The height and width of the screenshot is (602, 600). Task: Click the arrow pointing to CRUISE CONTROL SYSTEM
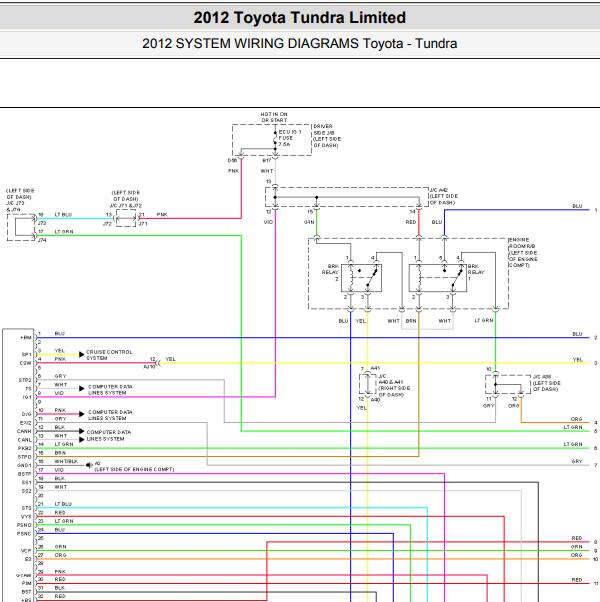click(81, 354)
